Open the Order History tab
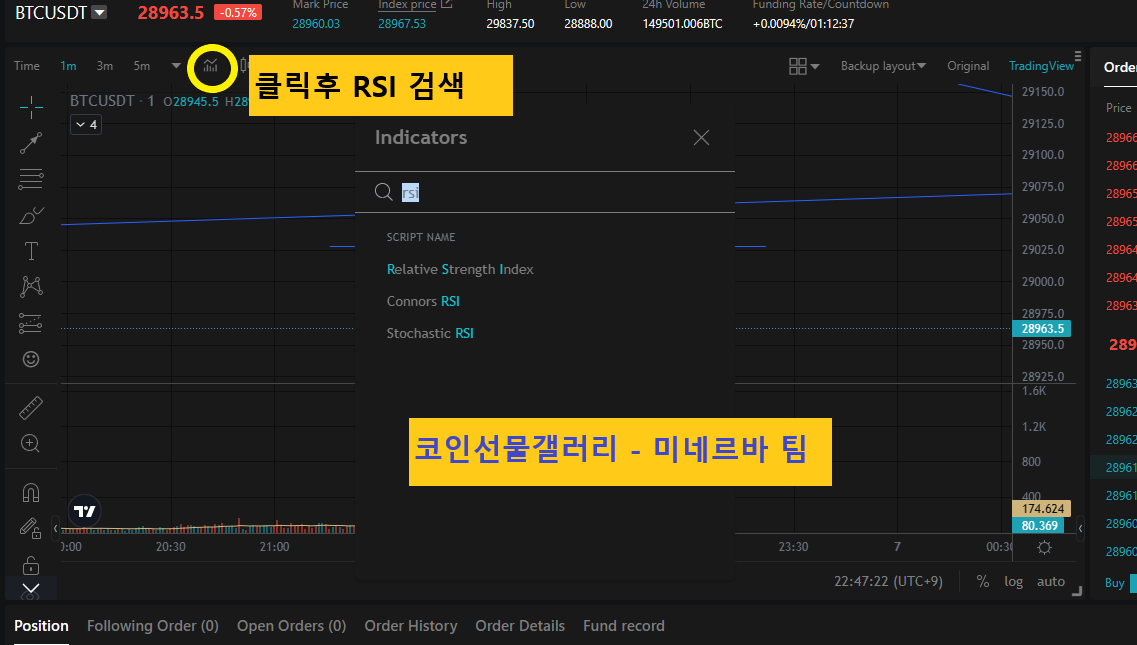This screenshot has width=1137, height=645. 410,625
